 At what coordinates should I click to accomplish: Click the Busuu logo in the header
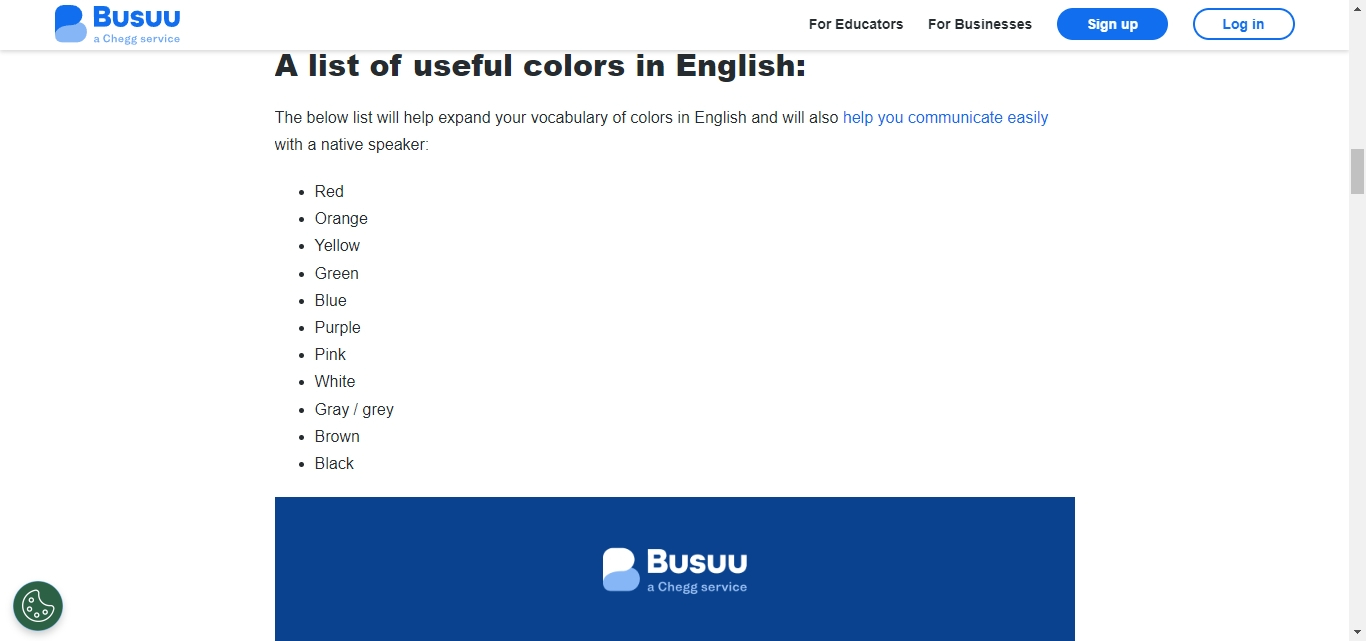pyautogui.click(x=117, y=24)
